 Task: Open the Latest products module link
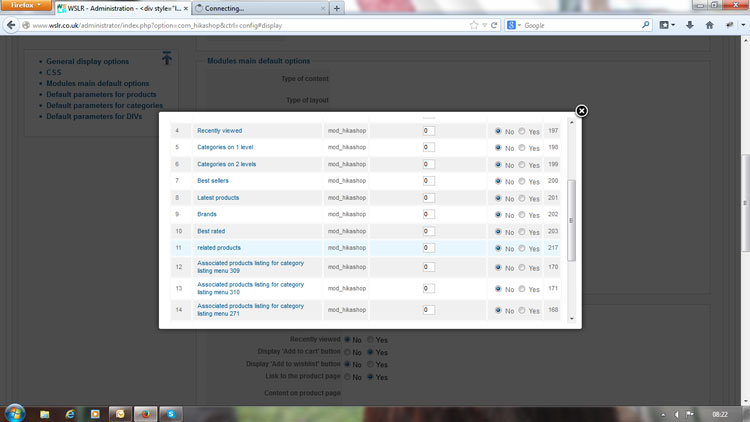(218, 198)
